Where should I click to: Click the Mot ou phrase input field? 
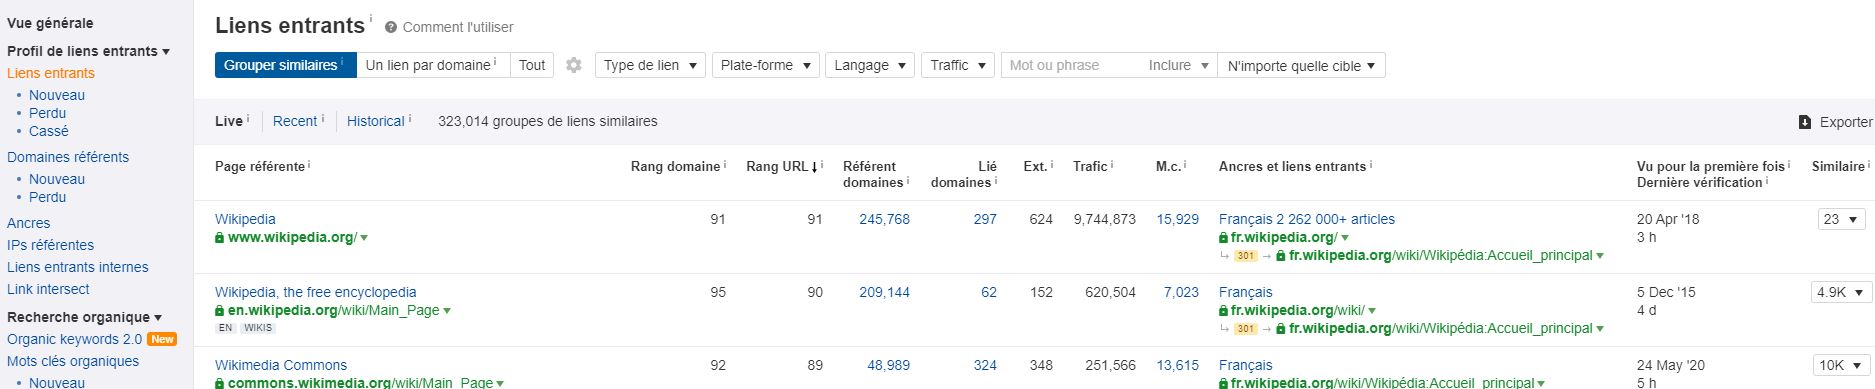tap(1071, 65)
